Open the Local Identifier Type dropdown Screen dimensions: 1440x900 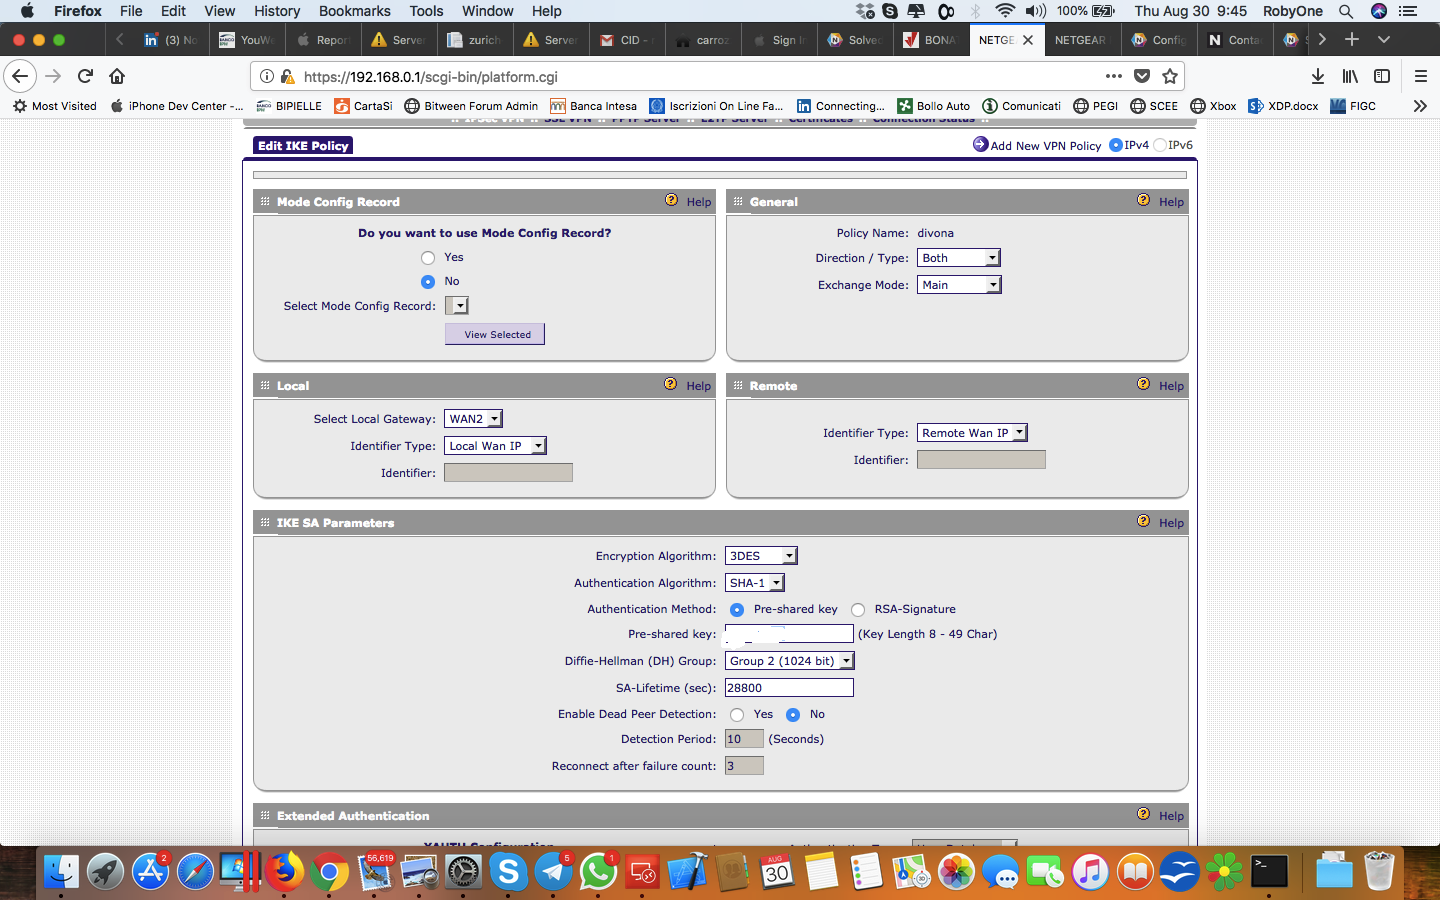click(496, 446)
